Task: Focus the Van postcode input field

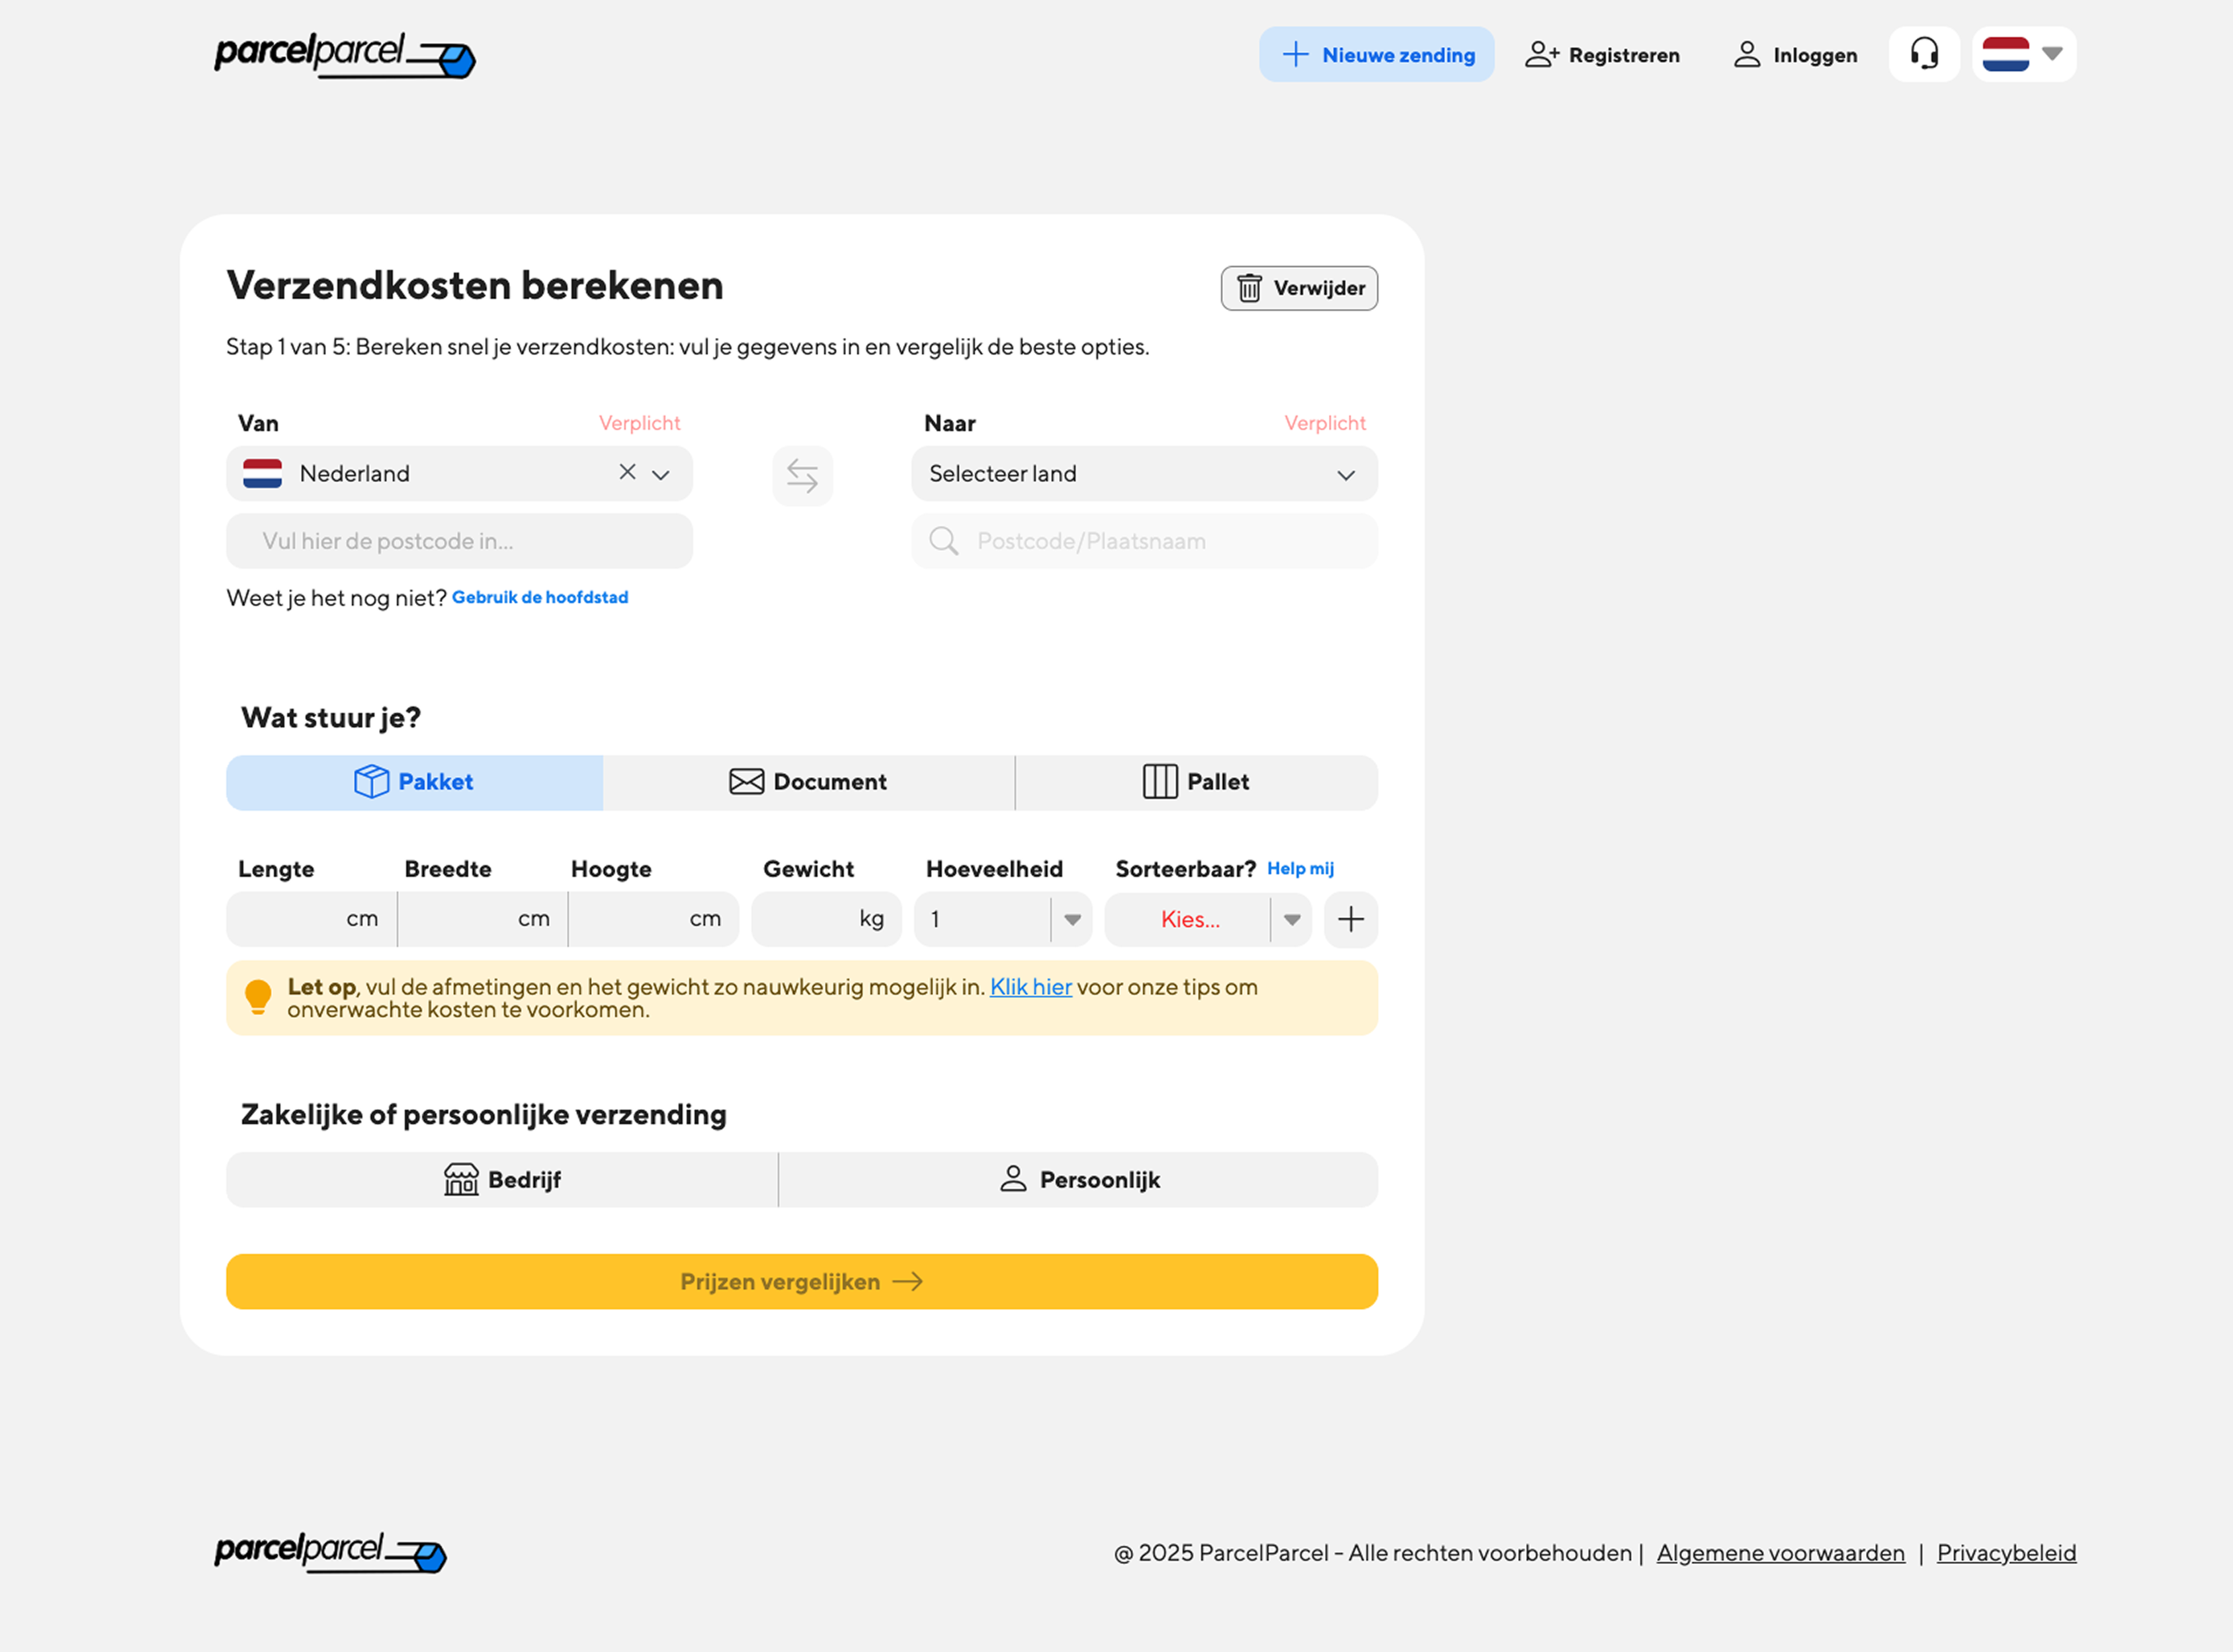Action: tap(459, 541)
